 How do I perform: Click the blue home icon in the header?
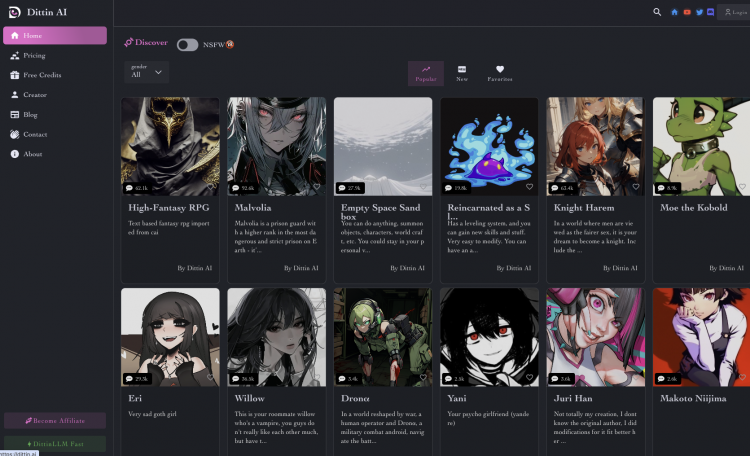[x=674, y=12]
